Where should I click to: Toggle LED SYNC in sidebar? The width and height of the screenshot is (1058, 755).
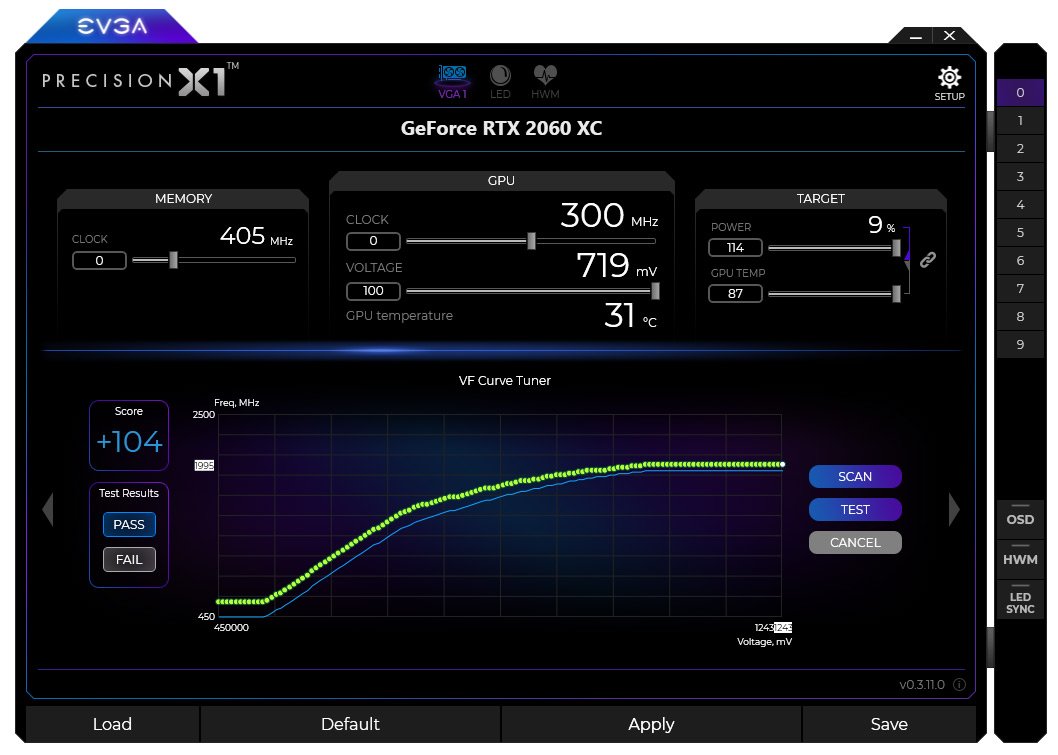click(1020, 602)
